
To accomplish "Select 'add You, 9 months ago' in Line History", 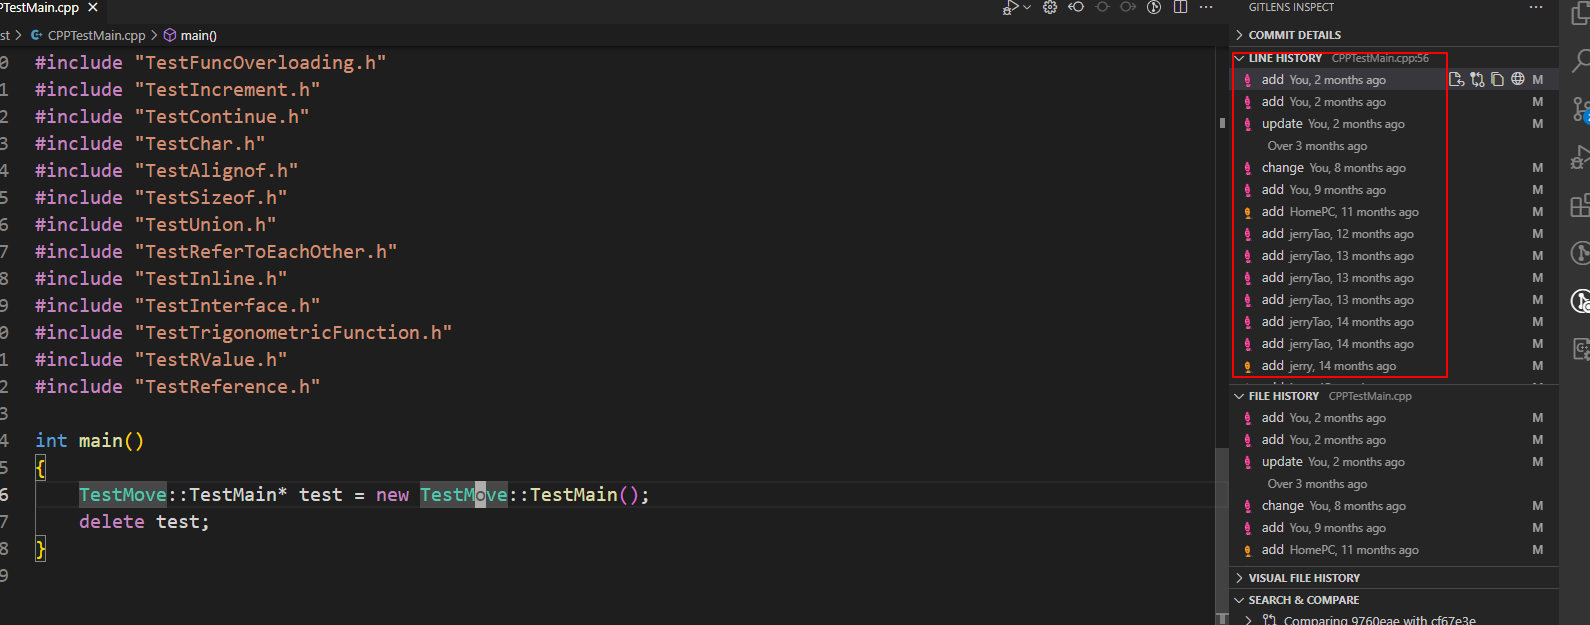I will [1394, 190].
